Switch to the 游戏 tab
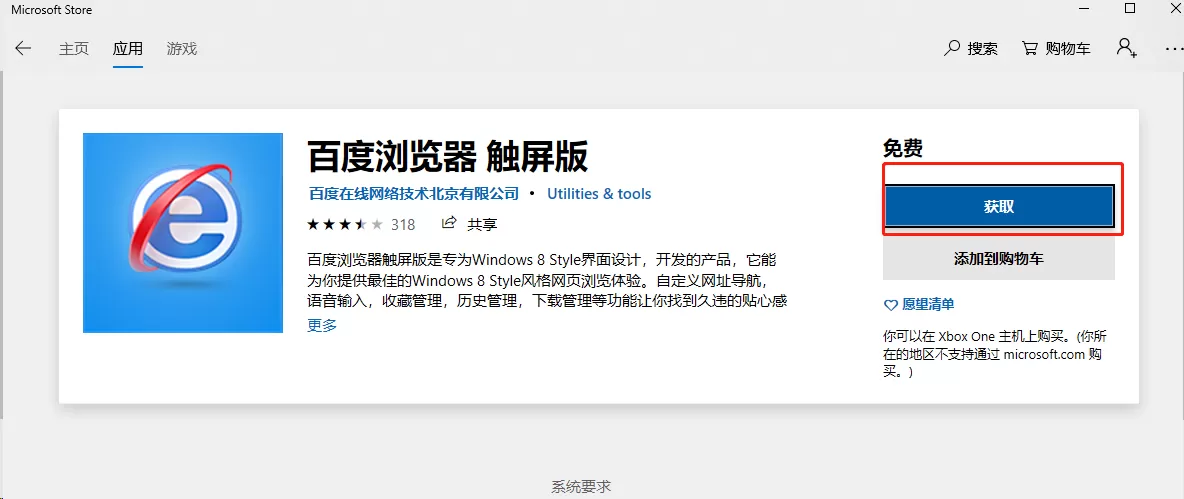 point(182,48)
